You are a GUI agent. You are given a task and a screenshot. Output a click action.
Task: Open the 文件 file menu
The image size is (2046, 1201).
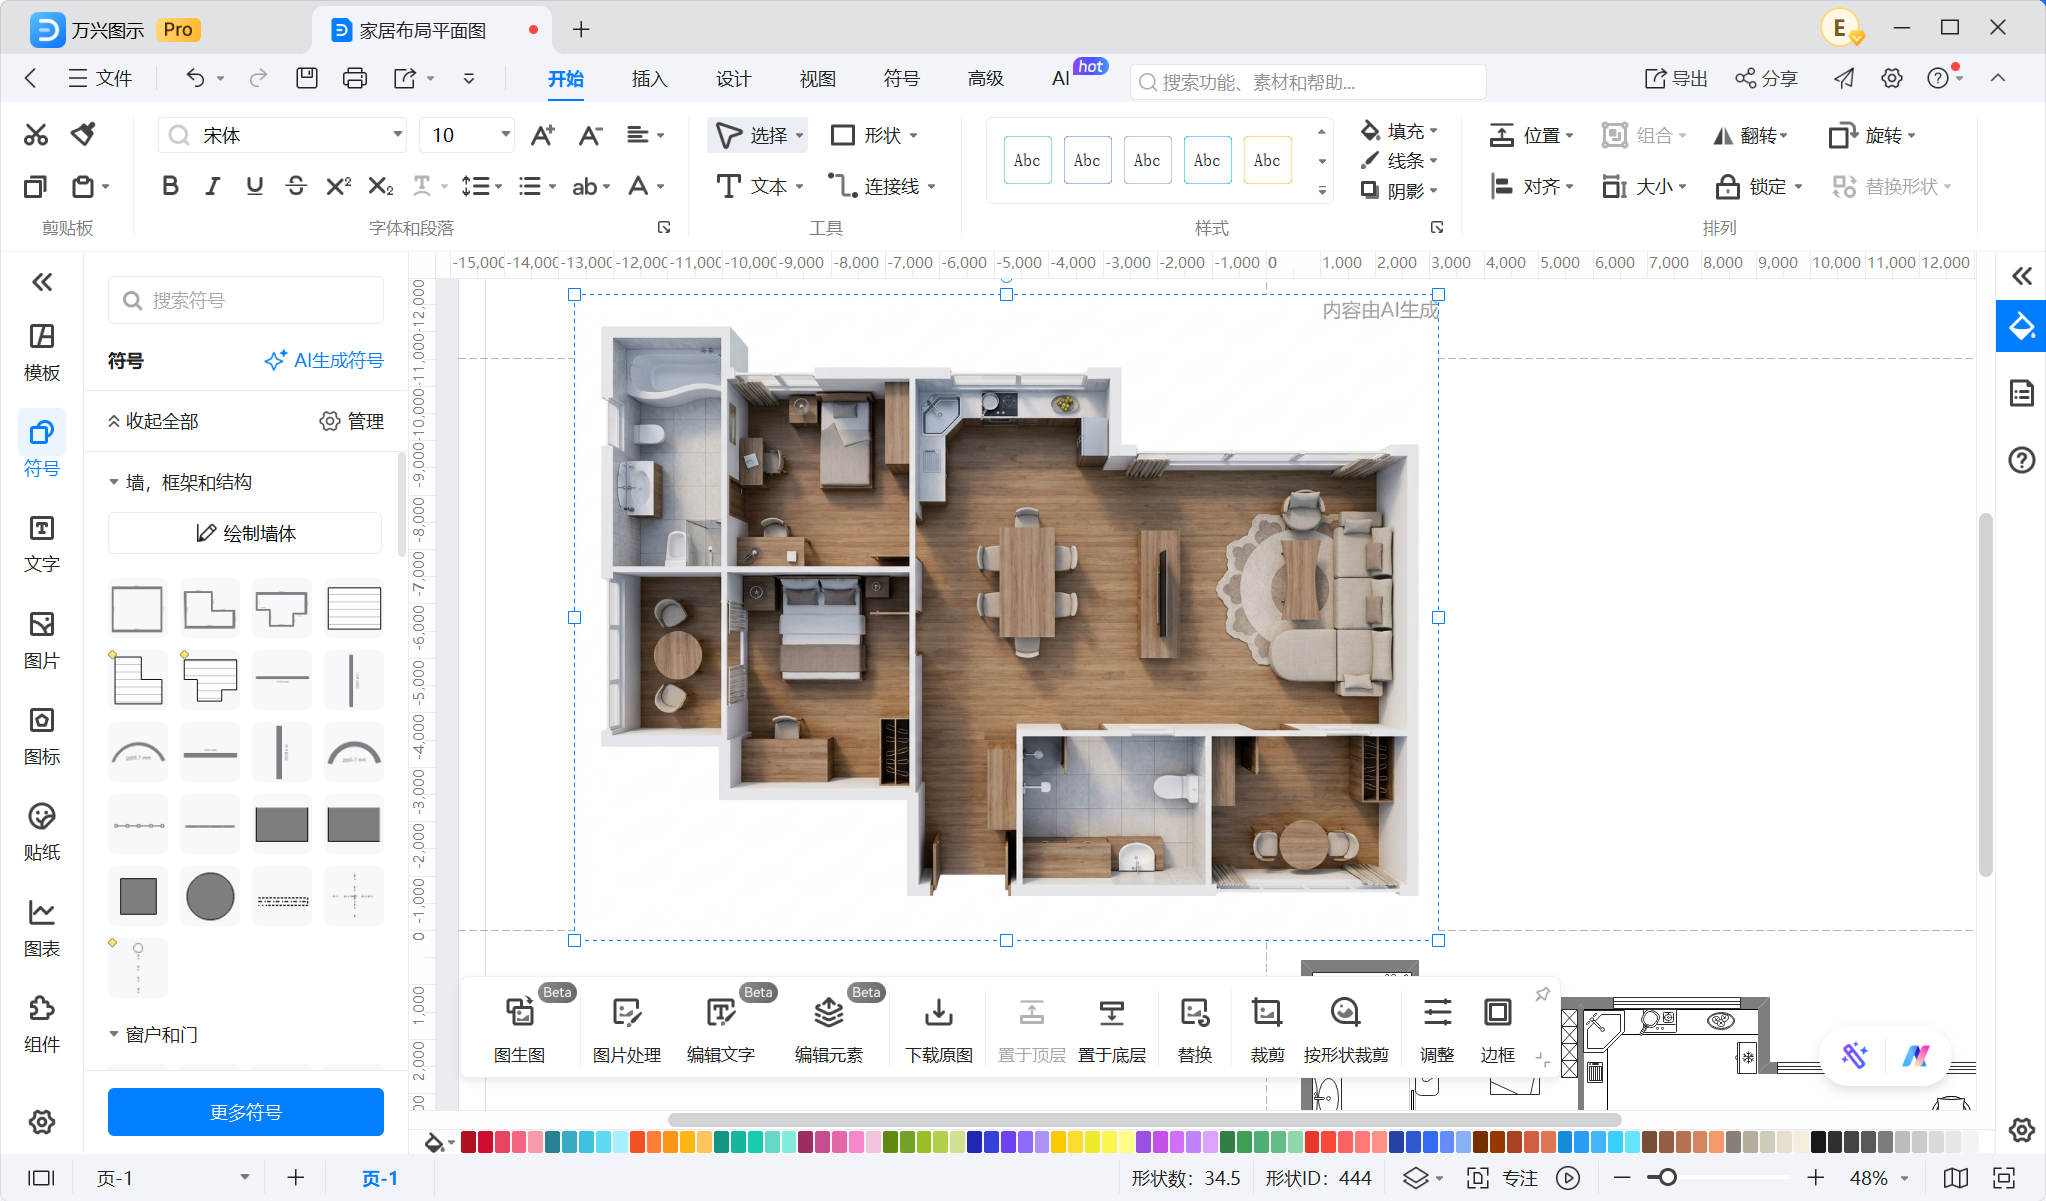[x=100, y=78]
